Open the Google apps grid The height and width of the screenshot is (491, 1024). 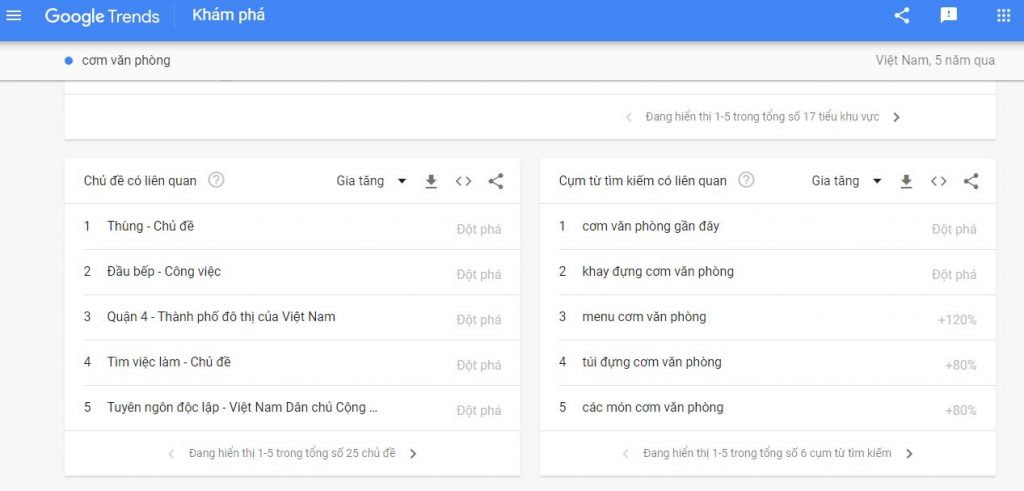click(1003, 16)
